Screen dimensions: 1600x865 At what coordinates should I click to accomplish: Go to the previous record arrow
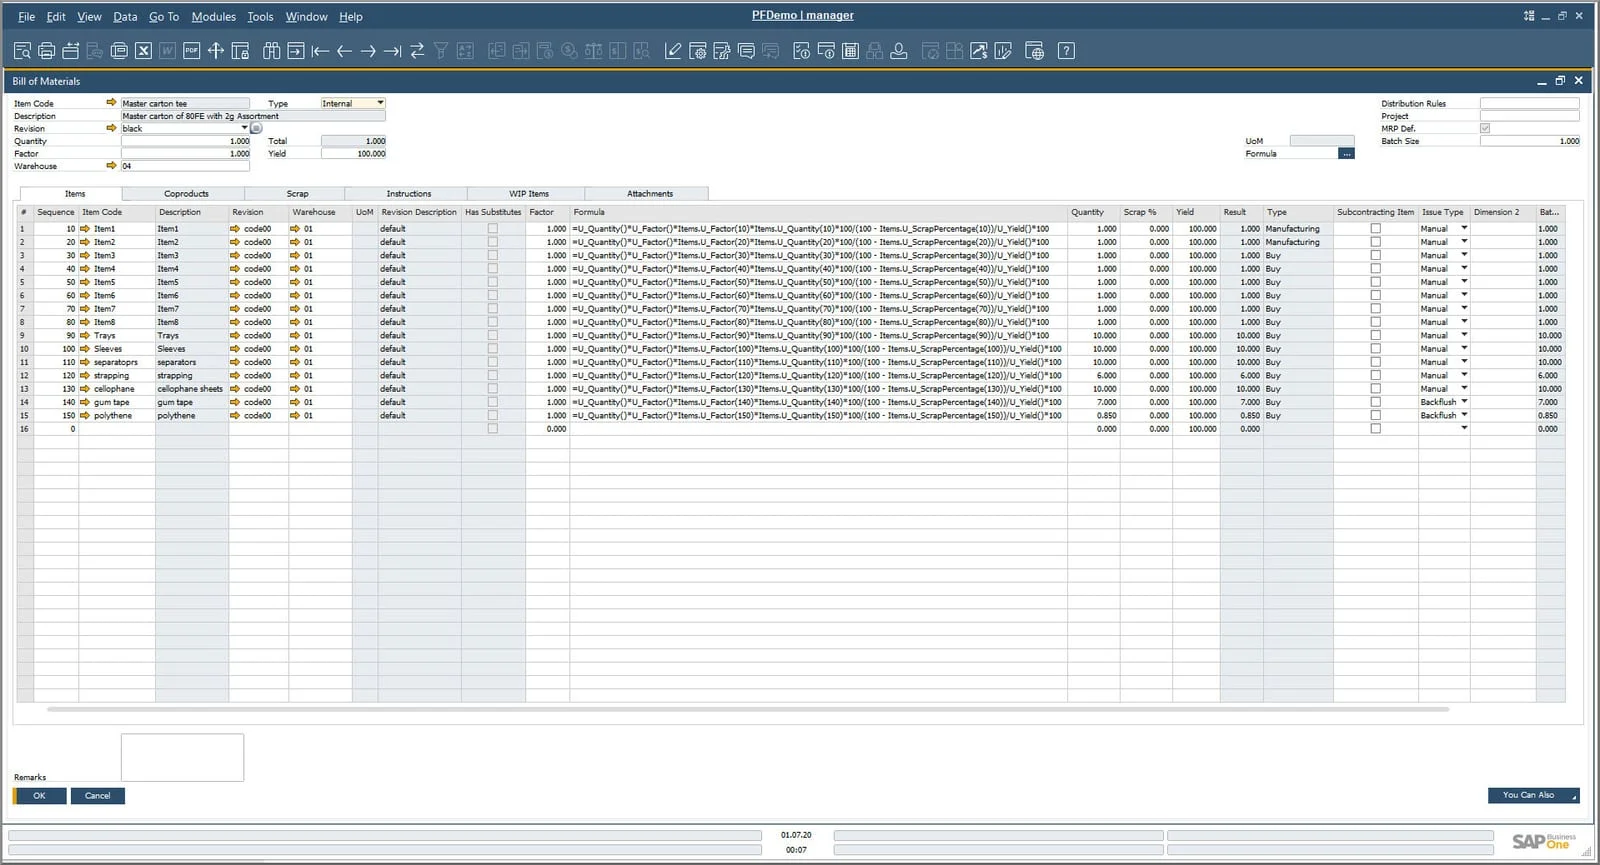(344, 51)
